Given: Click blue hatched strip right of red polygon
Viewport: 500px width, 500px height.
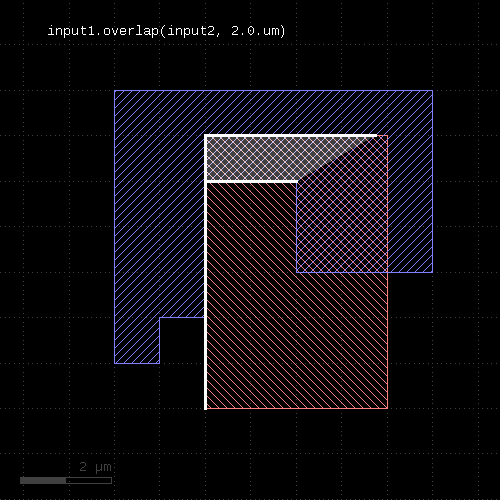Looking at the screenshot, I should 410,204.
